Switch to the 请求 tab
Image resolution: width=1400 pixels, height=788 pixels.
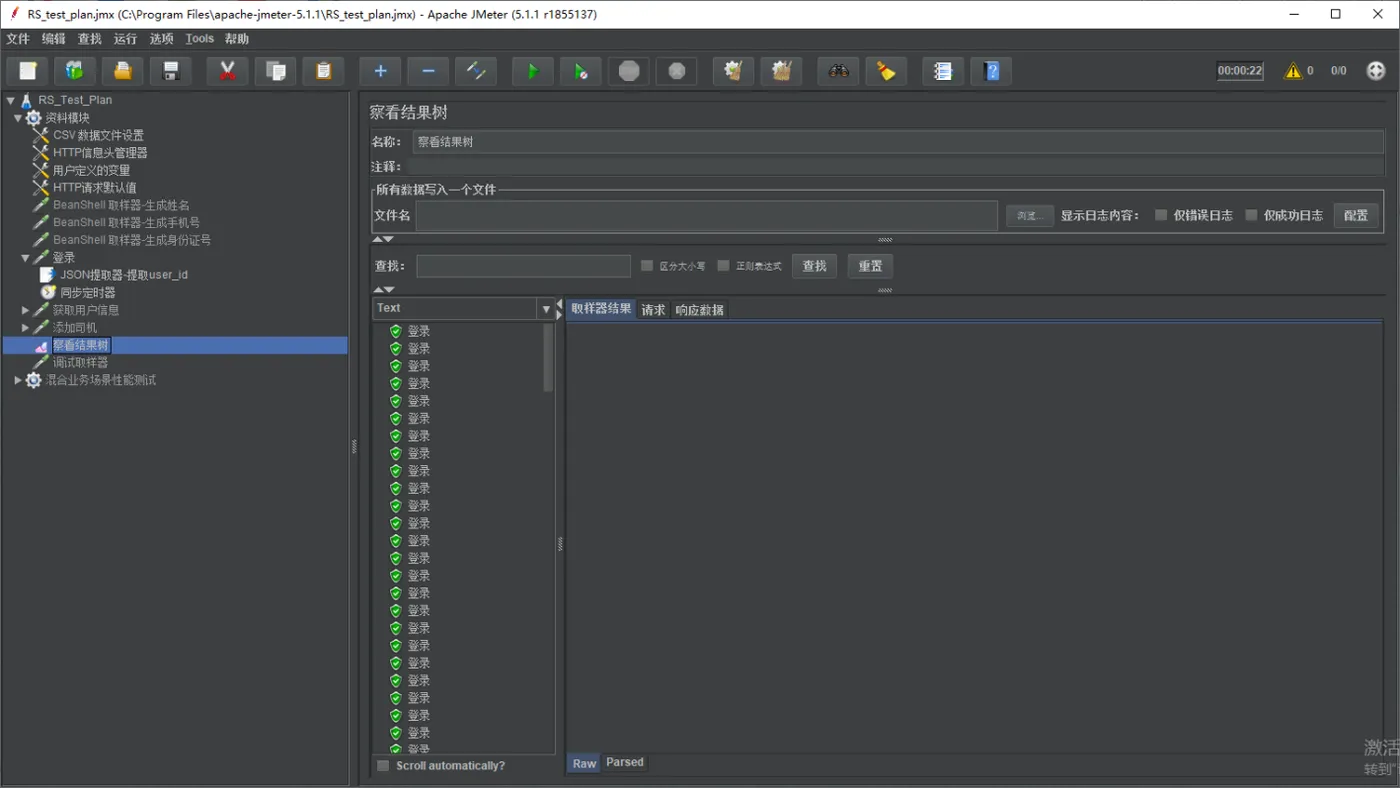[x=653, y=310]
